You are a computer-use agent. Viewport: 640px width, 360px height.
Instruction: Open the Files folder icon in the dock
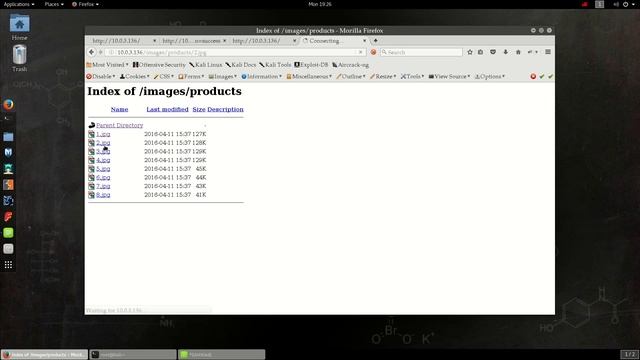[x=8, y=137]
